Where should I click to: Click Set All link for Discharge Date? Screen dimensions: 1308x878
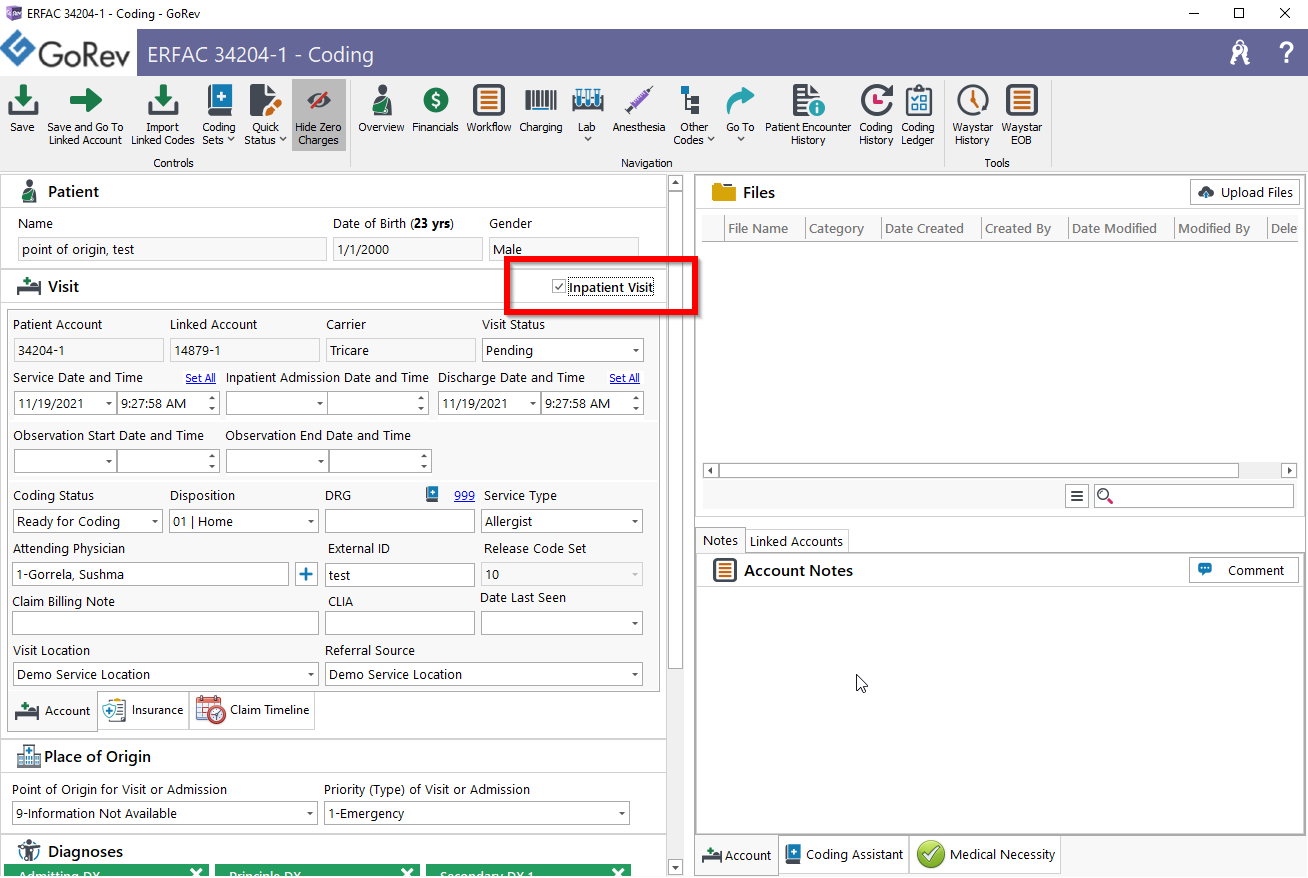click(624, 378)
